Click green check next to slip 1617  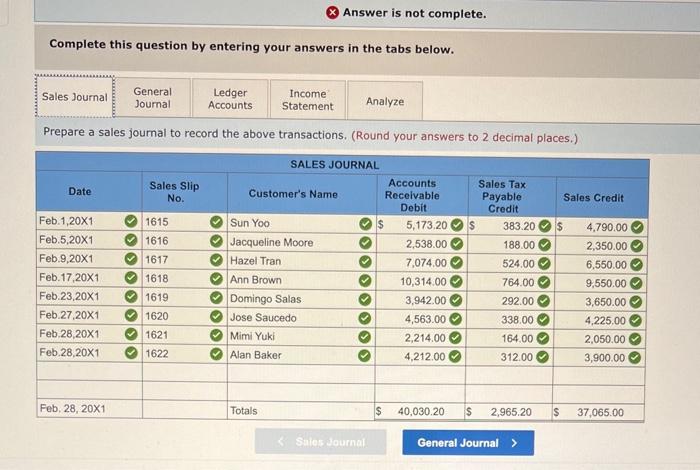click(x=217, y=260)
